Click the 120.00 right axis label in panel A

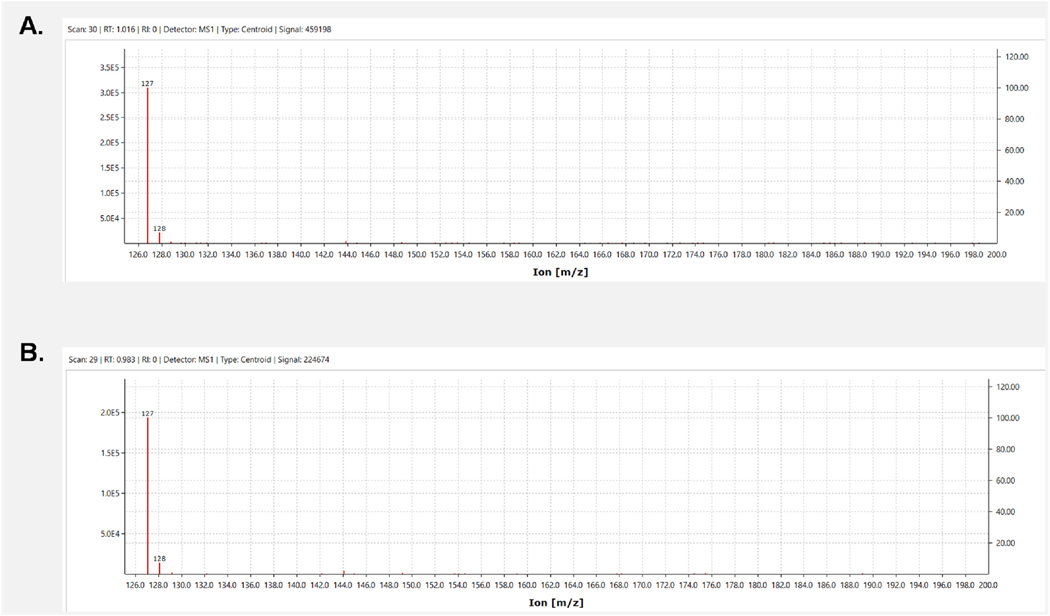click(1017, 57)
